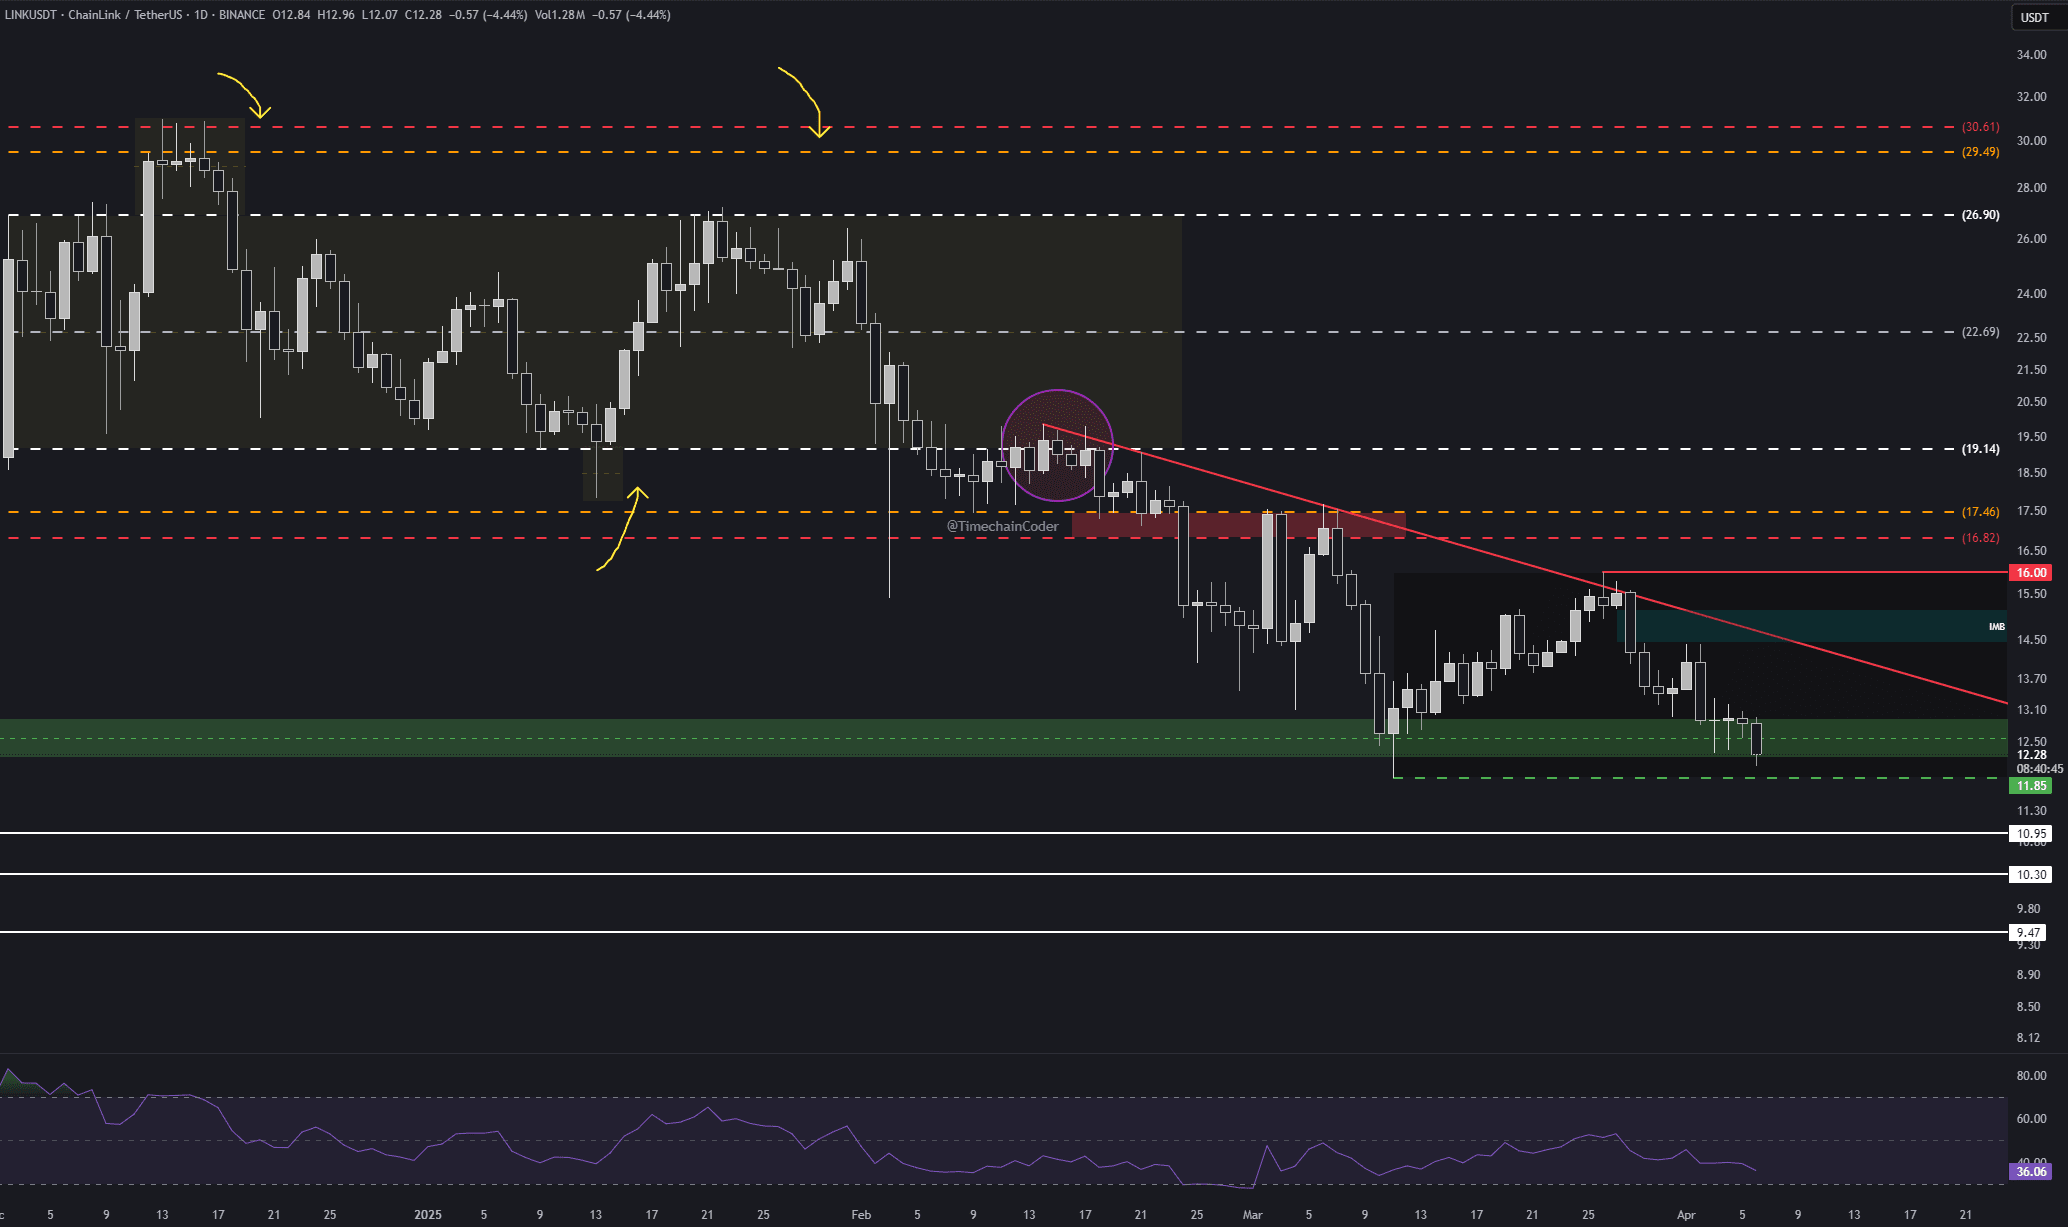Click the 10.30 horizontal line price label
This screenshot has width=2068, height=1227.
2031,875
